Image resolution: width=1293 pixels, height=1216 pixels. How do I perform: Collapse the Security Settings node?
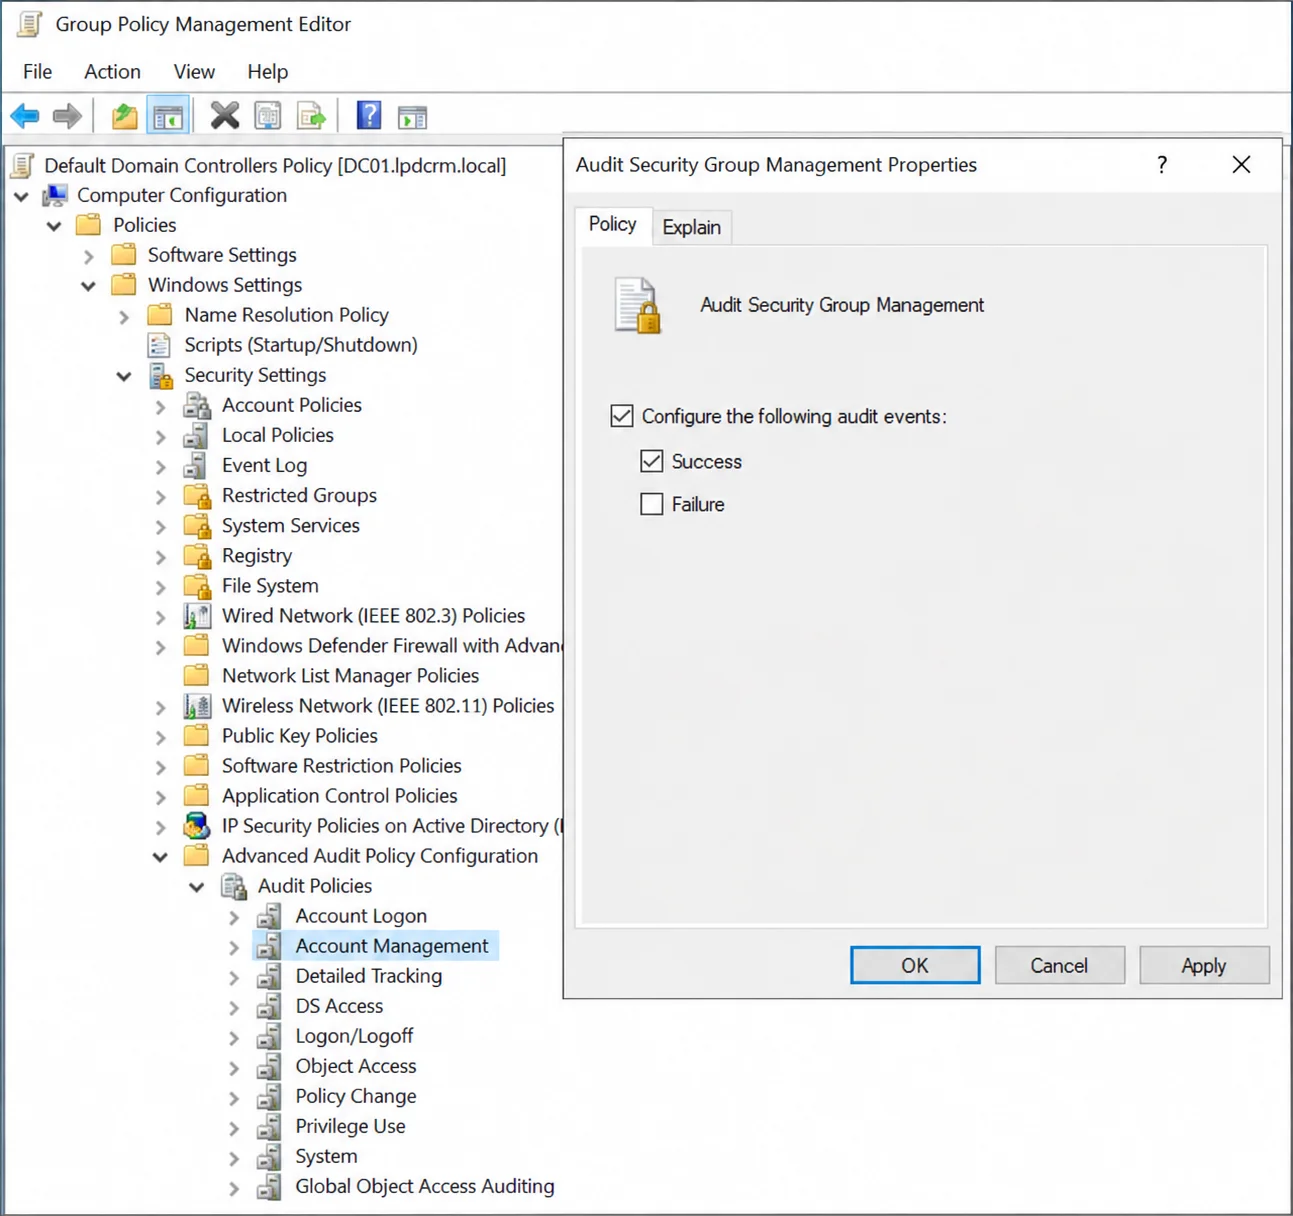[x=124, y=376]
